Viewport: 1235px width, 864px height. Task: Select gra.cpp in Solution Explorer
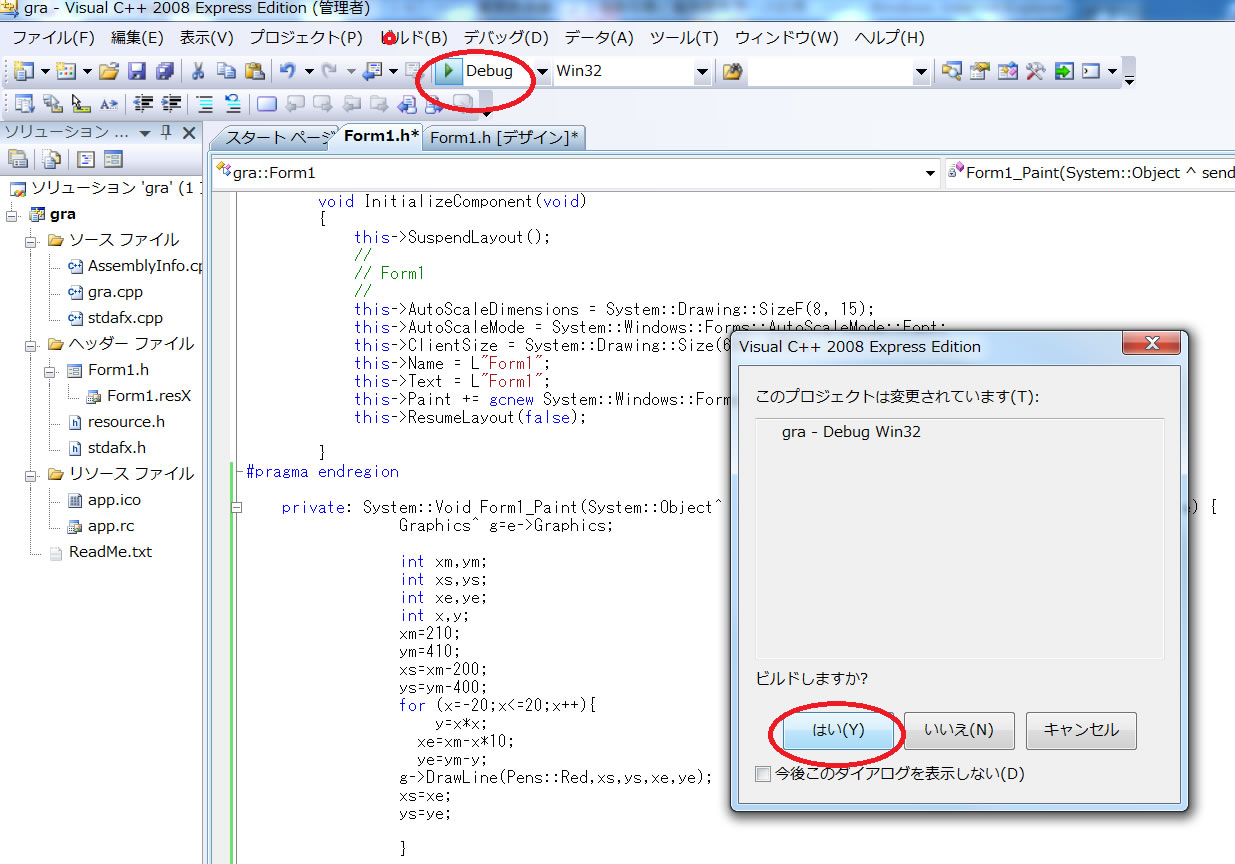(115, 292)
